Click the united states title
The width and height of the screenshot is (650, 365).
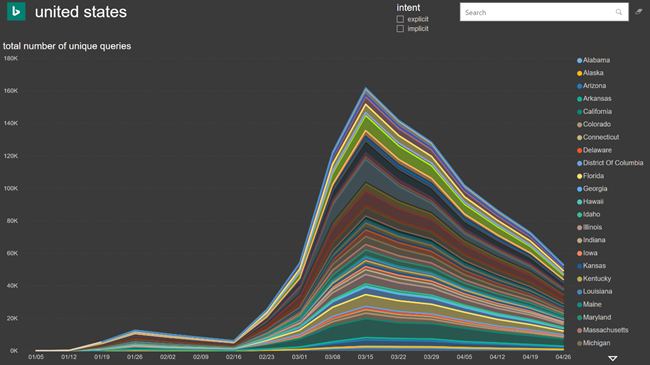coord(81,12)
